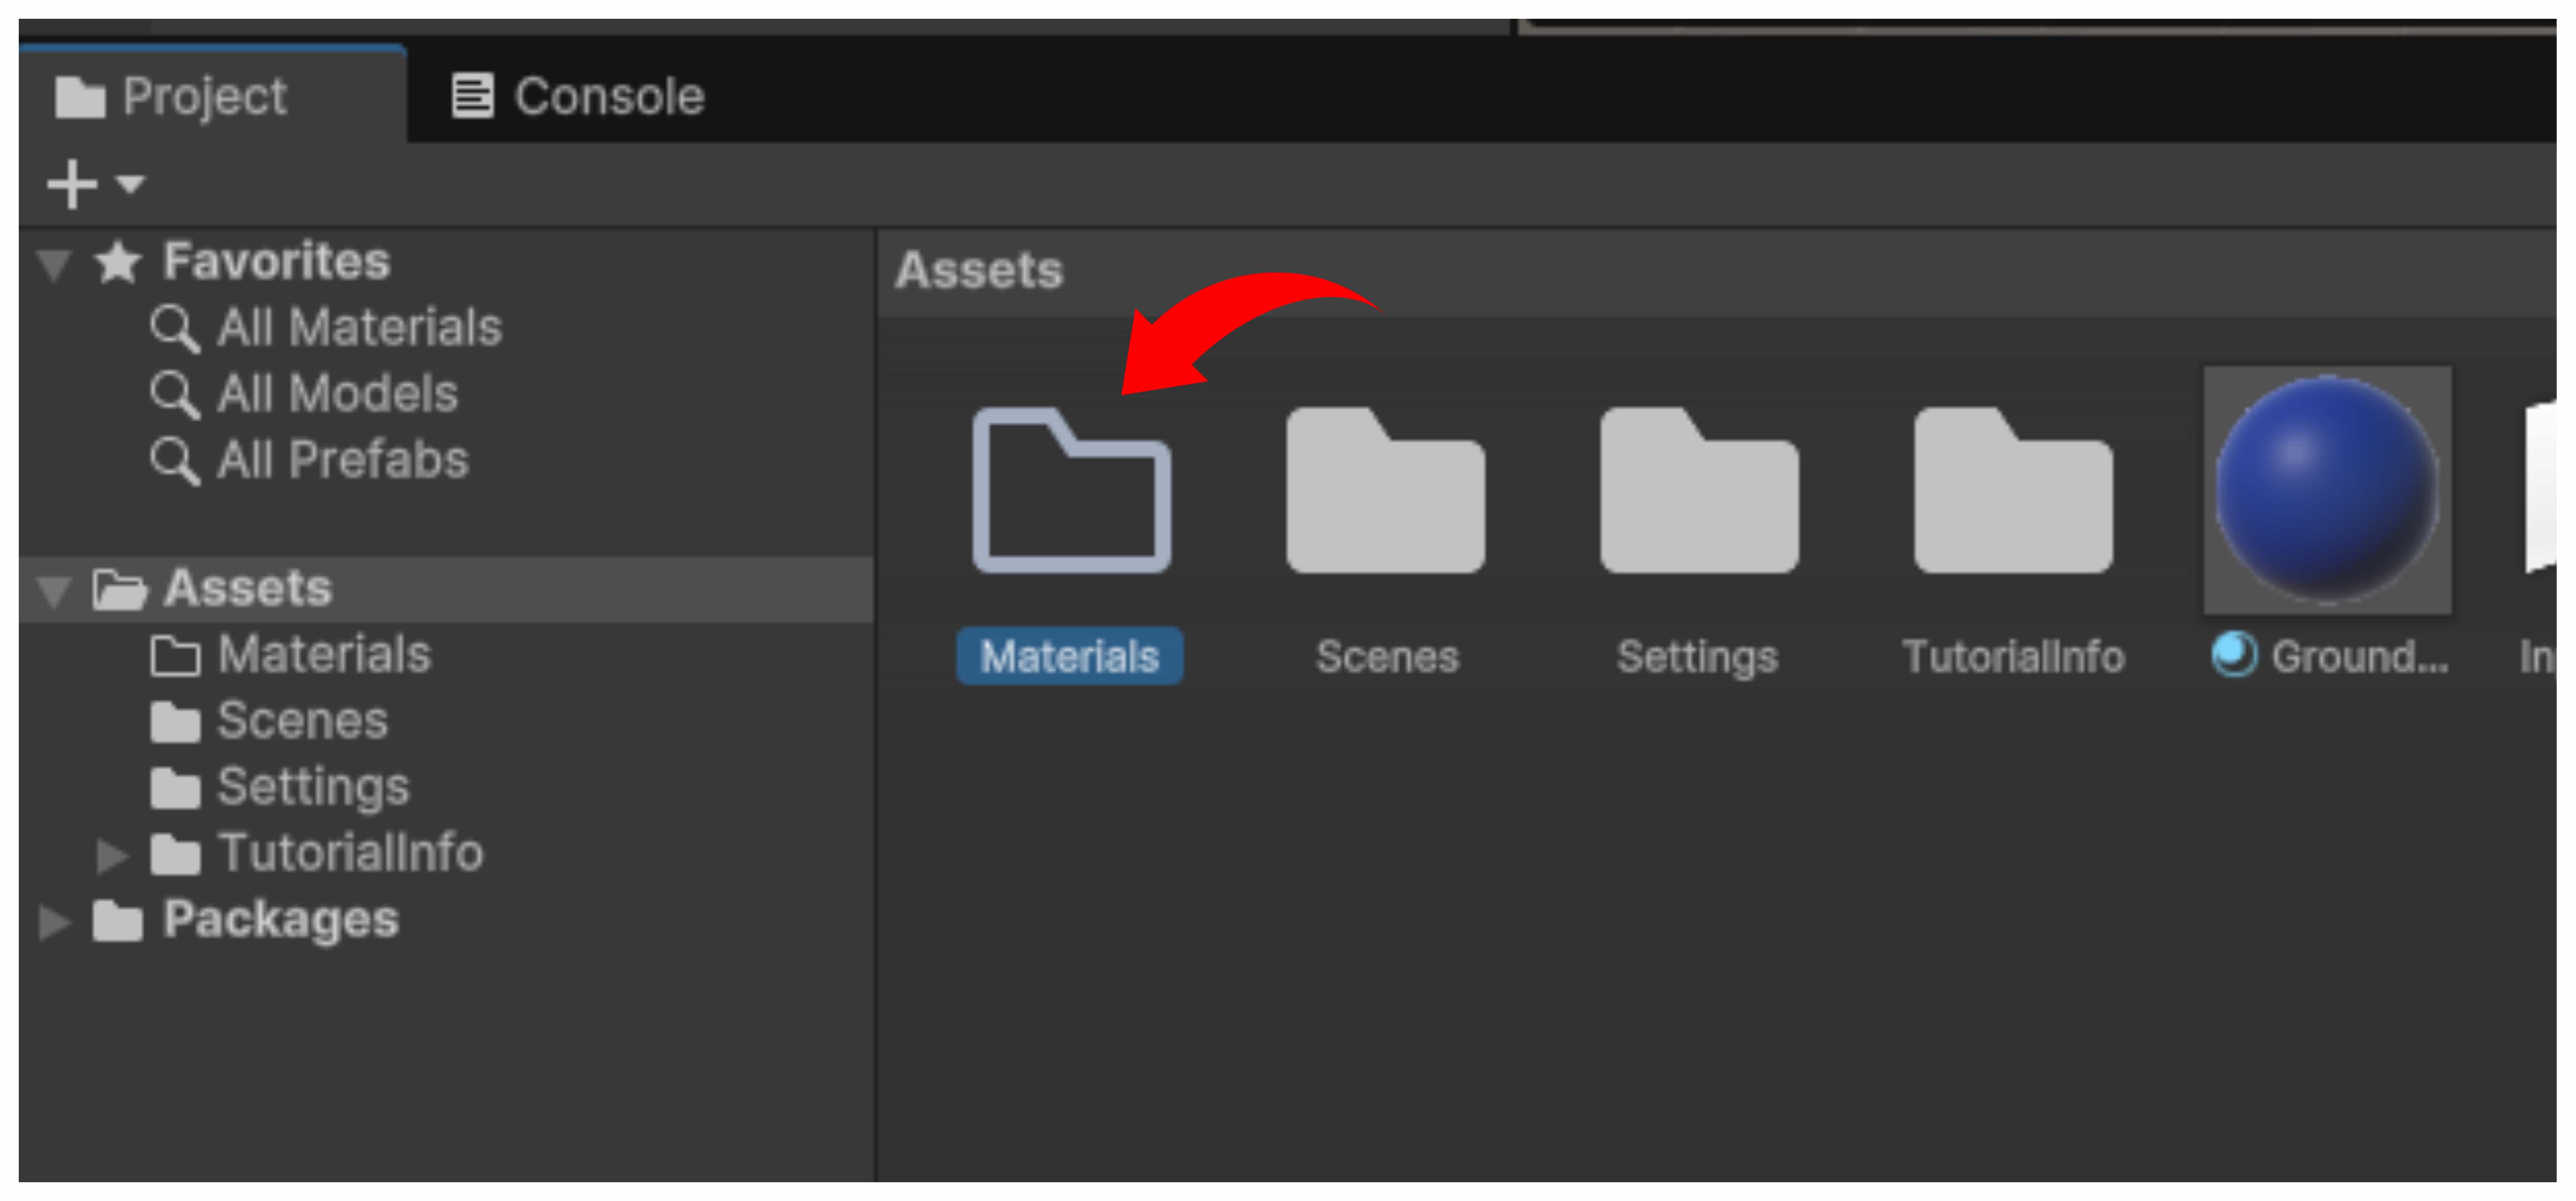Select Materials folder in the left tree

pyautogui.click(x=323, y=656)
